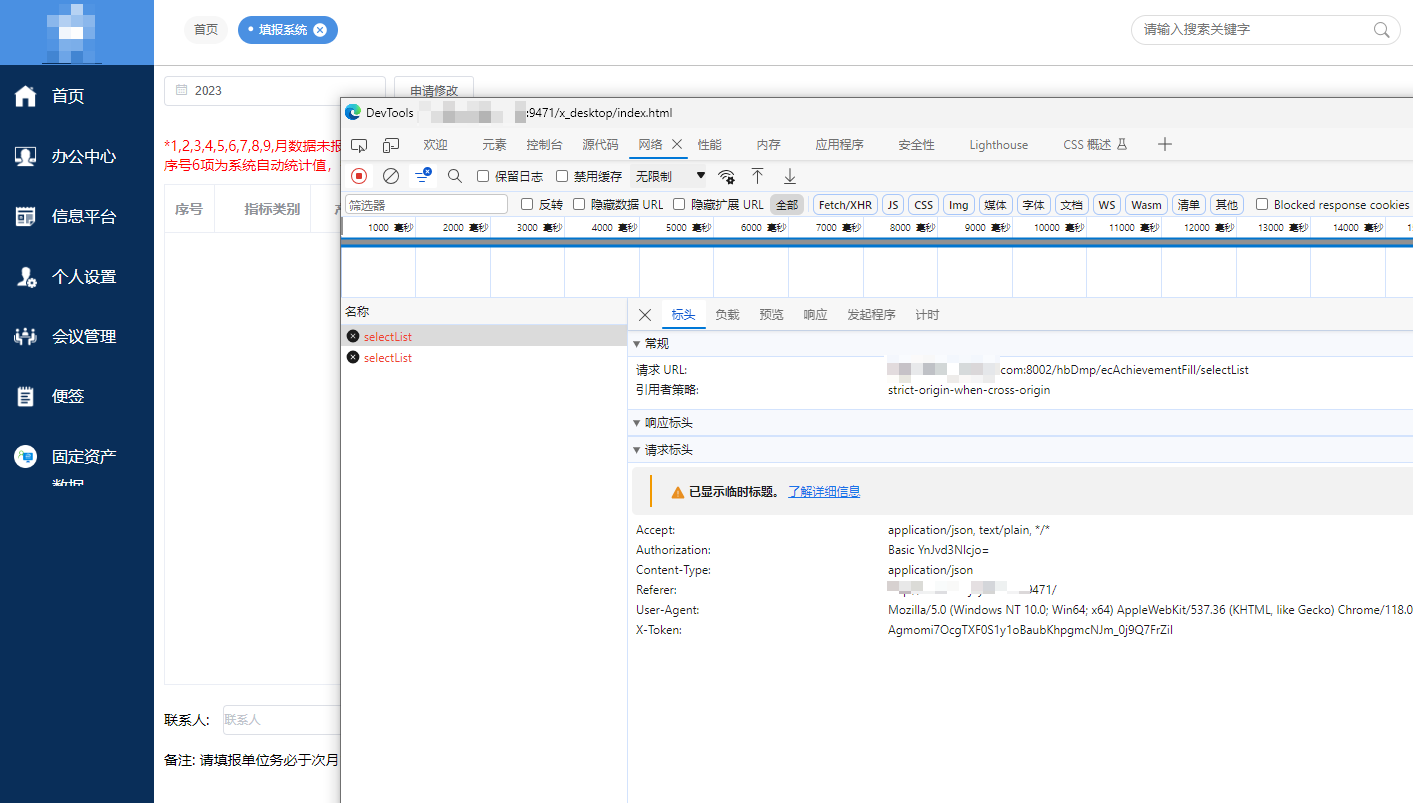Collapse the 常规 section
1413x803 pixels.
click(638, 344)
